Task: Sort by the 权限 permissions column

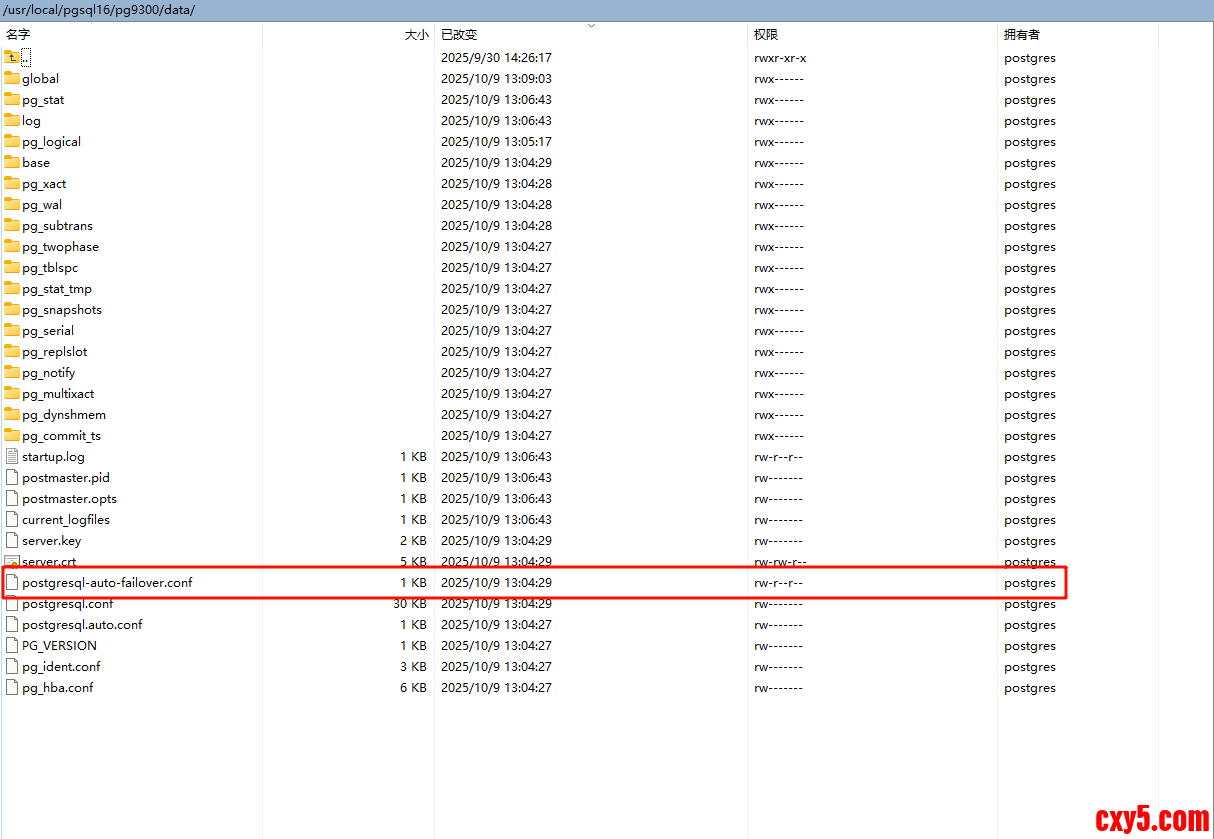Action: point(765,34)
